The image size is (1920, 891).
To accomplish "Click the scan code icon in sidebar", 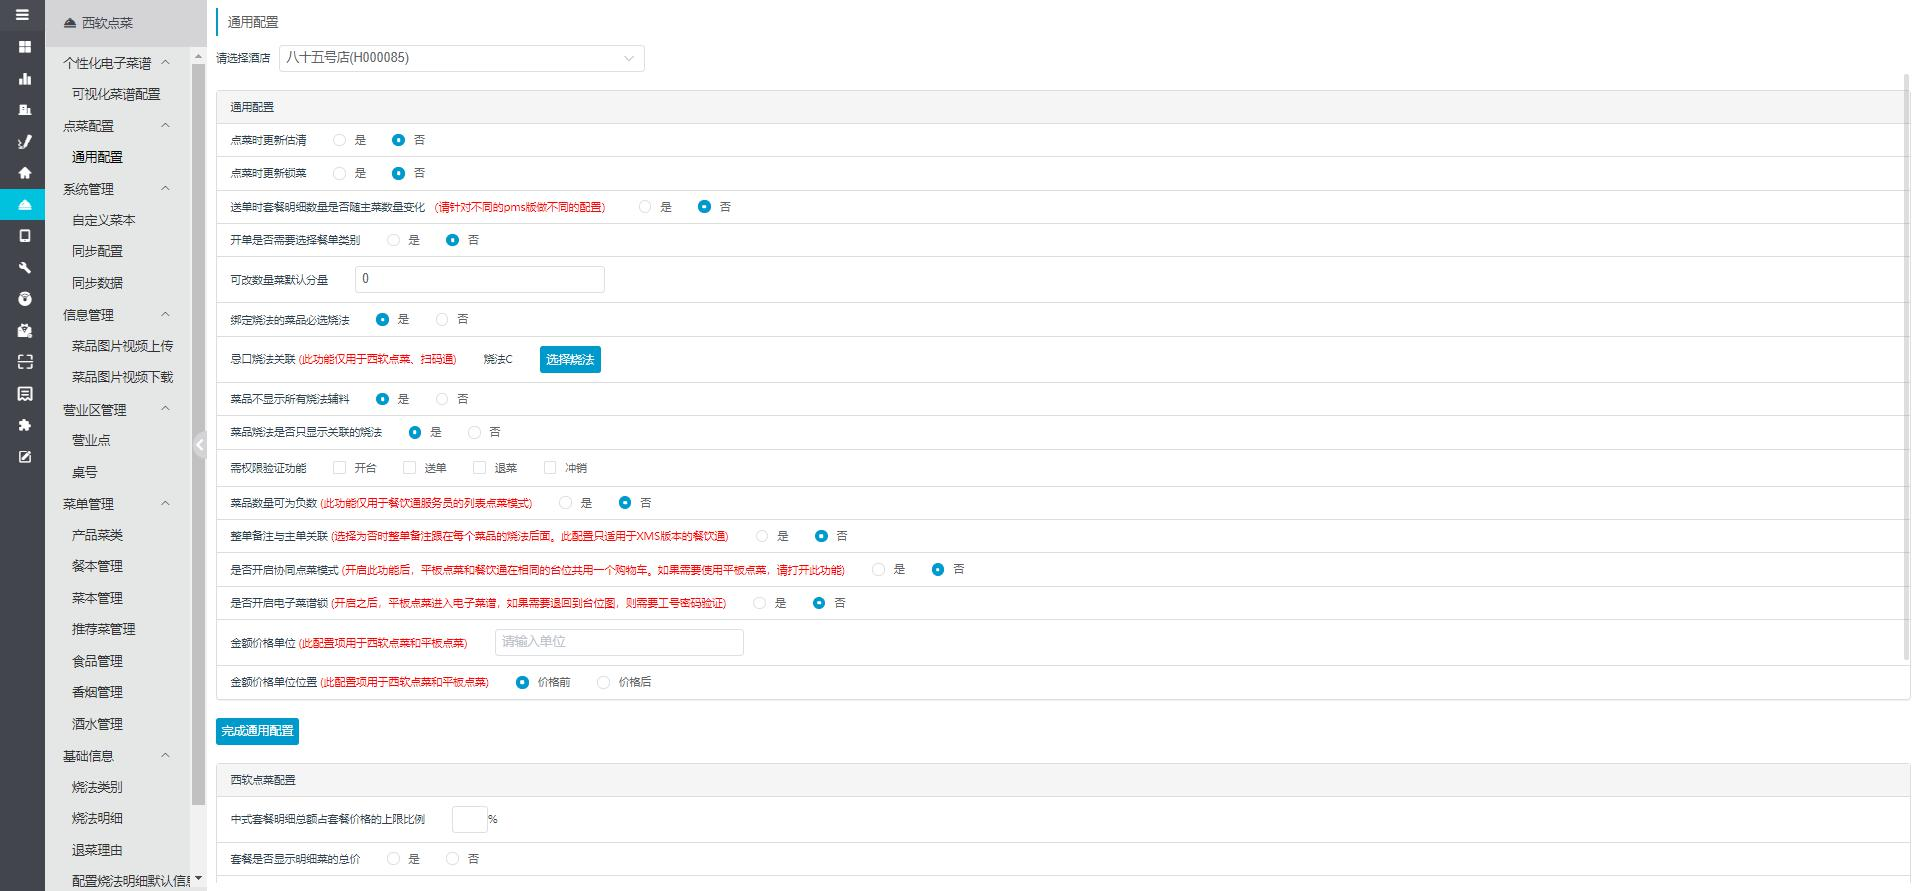I will 25,362.
